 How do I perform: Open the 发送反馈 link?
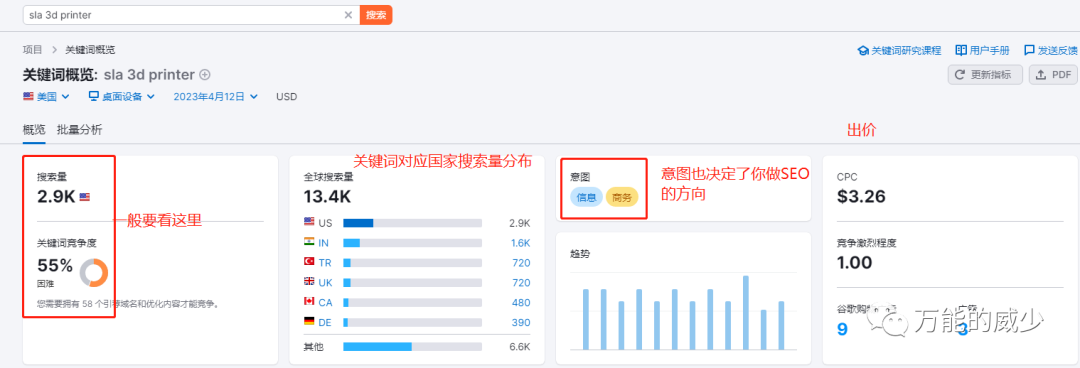point(1051,50)
